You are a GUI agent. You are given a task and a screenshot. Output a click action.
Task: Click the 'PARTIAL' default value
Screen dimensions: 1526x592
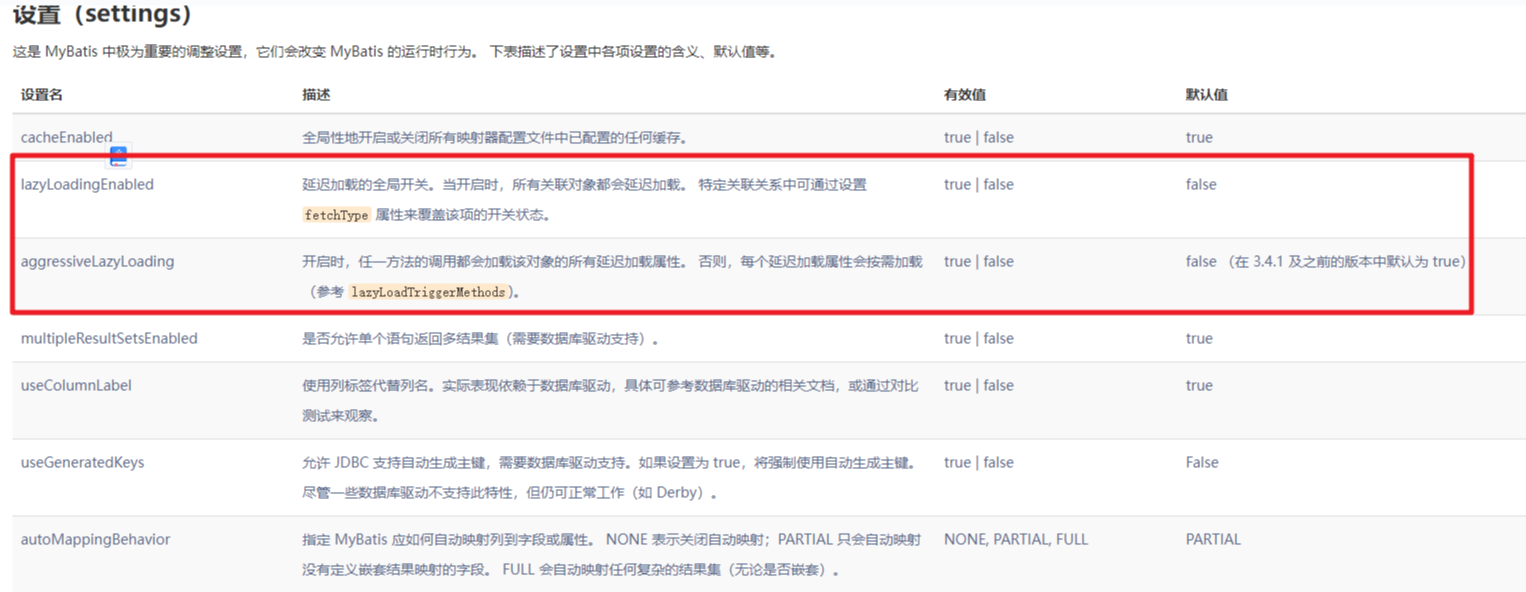pos(1213,539)
